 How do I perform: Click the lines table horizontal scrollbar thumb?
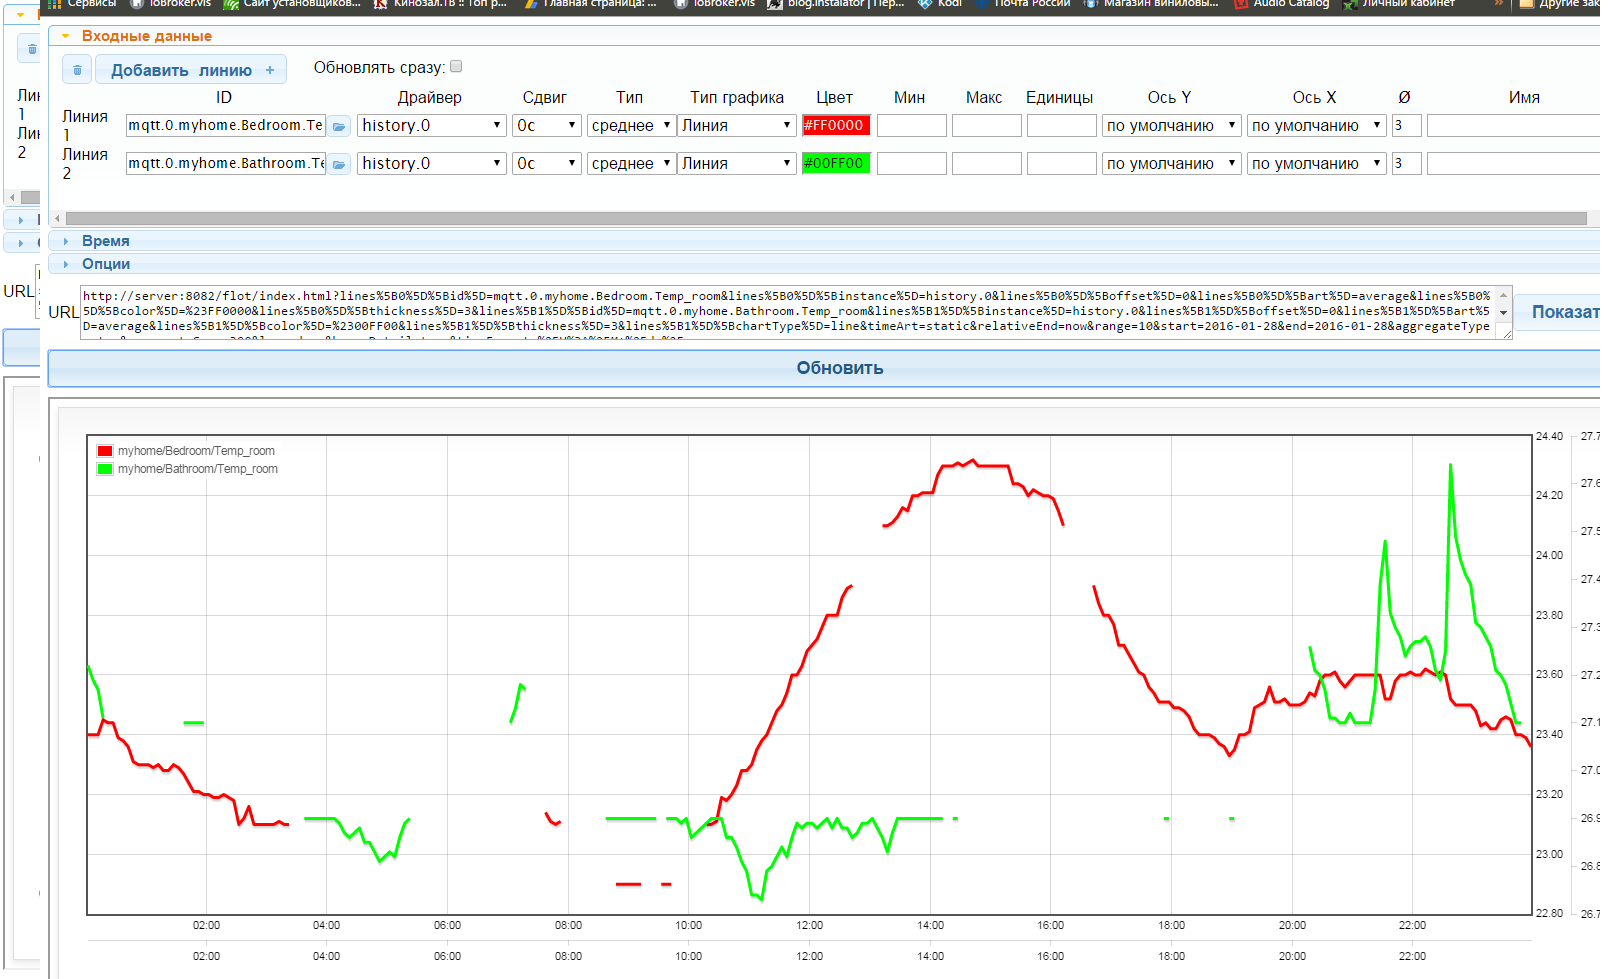tap(826, 218)
